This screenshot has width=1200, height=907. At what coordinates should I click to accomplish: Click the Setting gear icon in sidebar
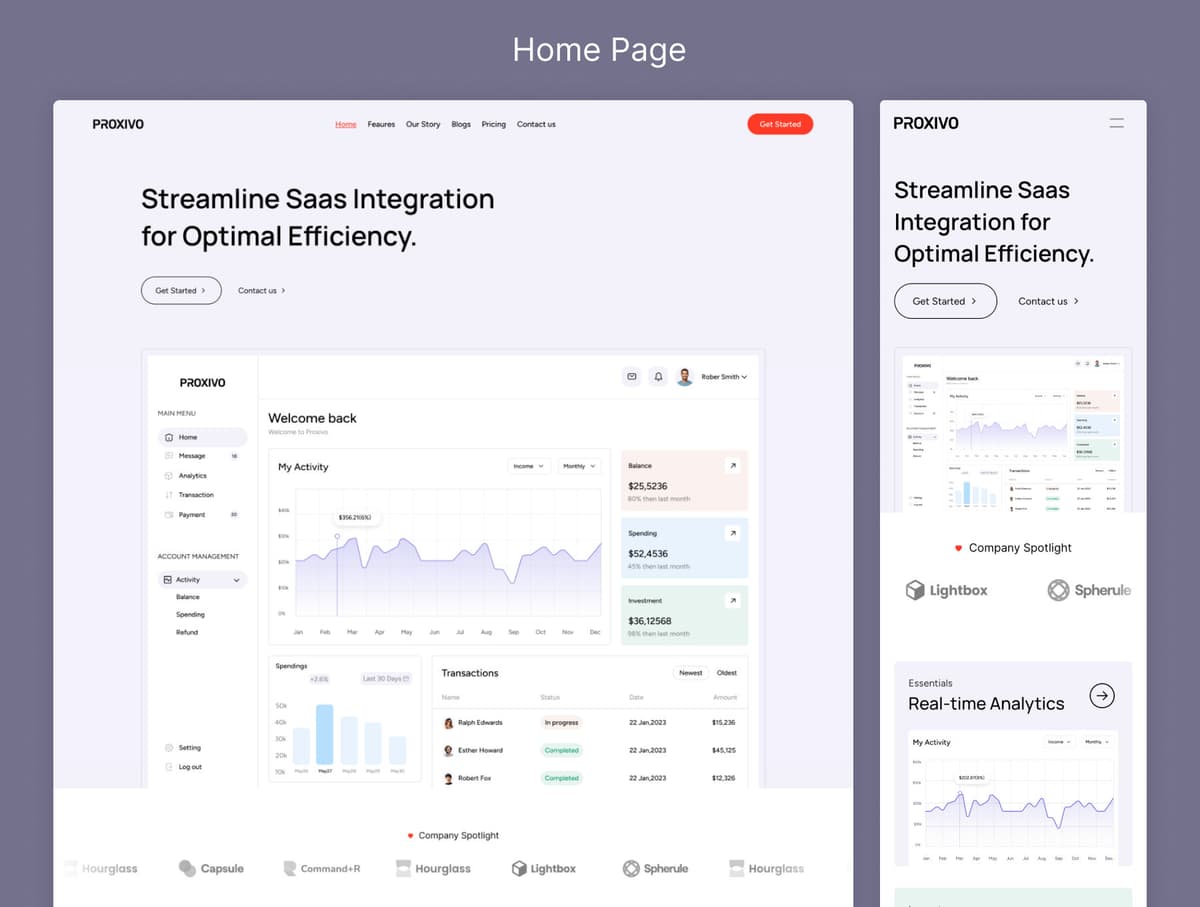click(169, 748)
